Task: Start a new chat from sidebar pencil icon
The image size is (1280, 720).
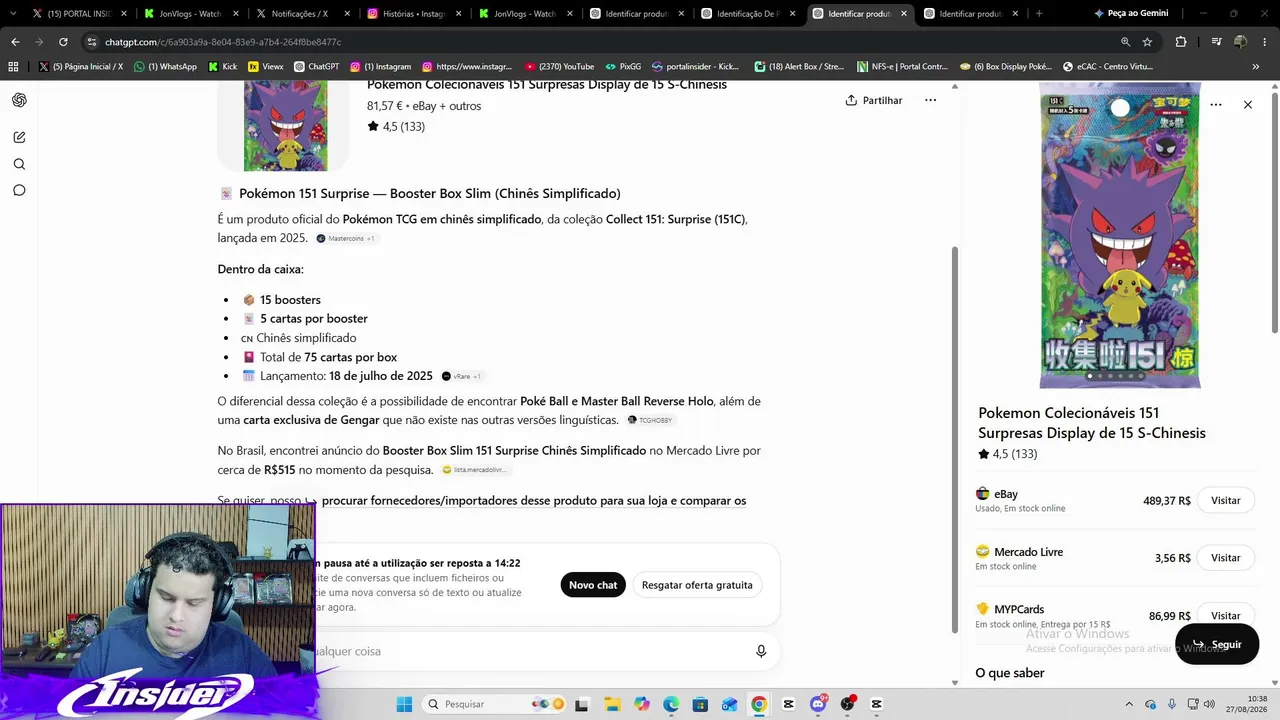Action: click(x=19, y=137)
